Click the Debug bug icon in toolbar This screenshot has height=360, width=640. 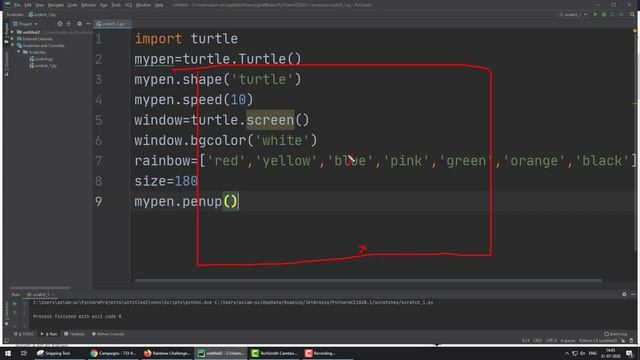point(604,15)
